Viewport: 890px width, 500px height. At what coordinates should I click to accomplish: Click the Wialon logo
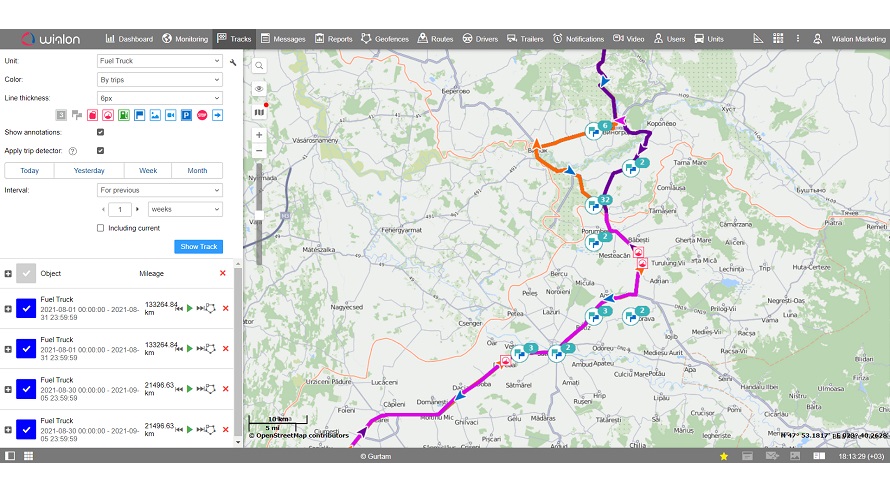coord(51,39)
